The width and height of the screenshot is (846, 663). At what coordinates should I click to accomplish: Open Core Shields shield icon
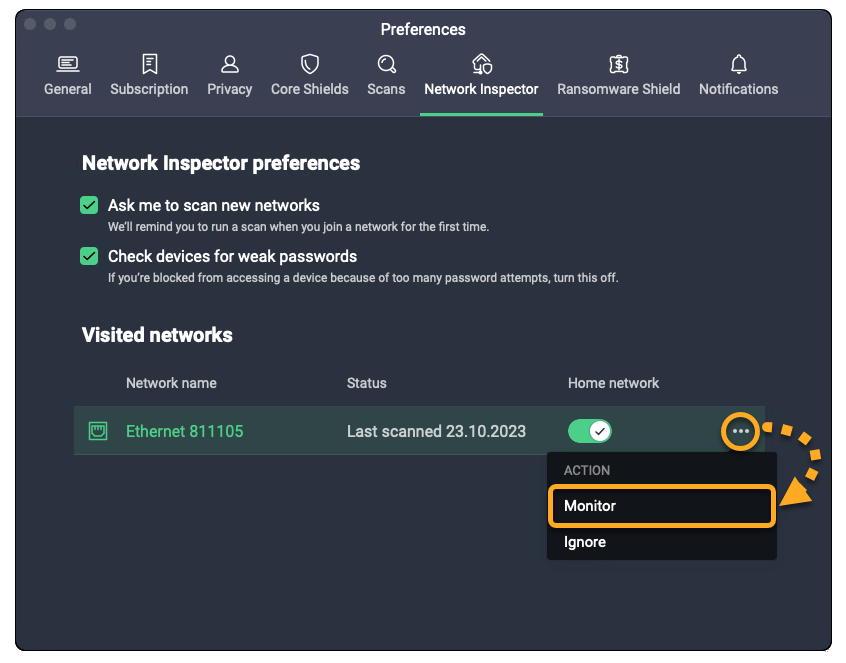(310, 65)
